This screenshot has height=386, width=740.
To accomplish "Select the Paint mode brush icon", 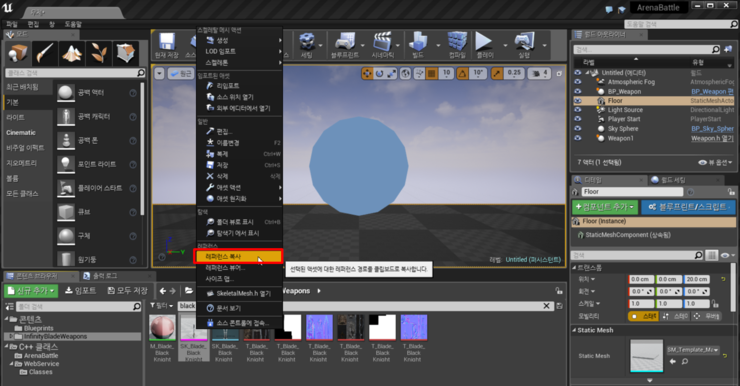I will click(x=45, y=53).
